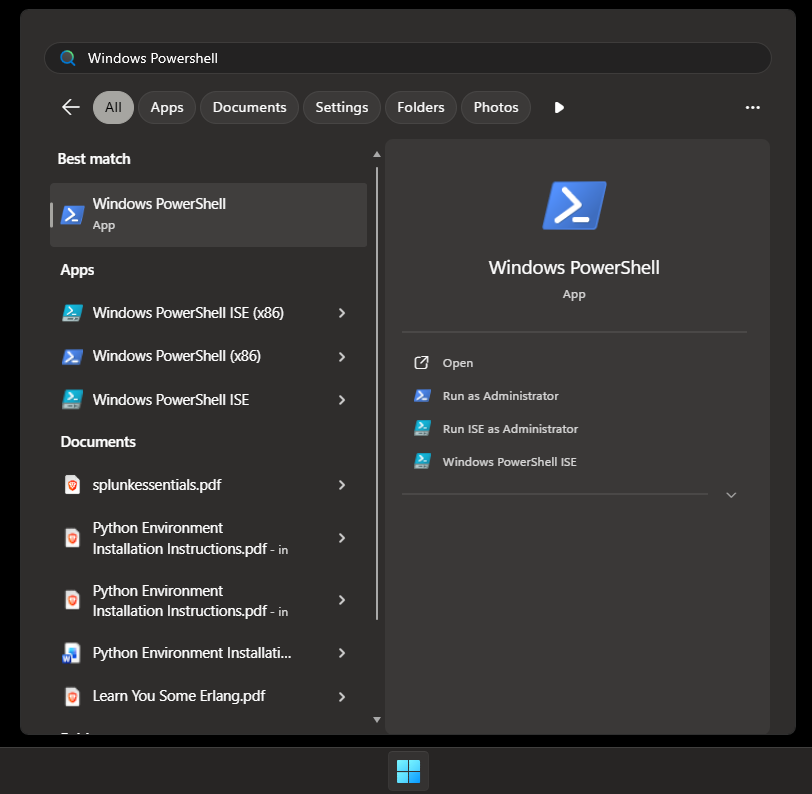Viewport: 812px width, 794px height.
Task: Click the large PowerShell logo in preview pane
Action: coord(574,205)
